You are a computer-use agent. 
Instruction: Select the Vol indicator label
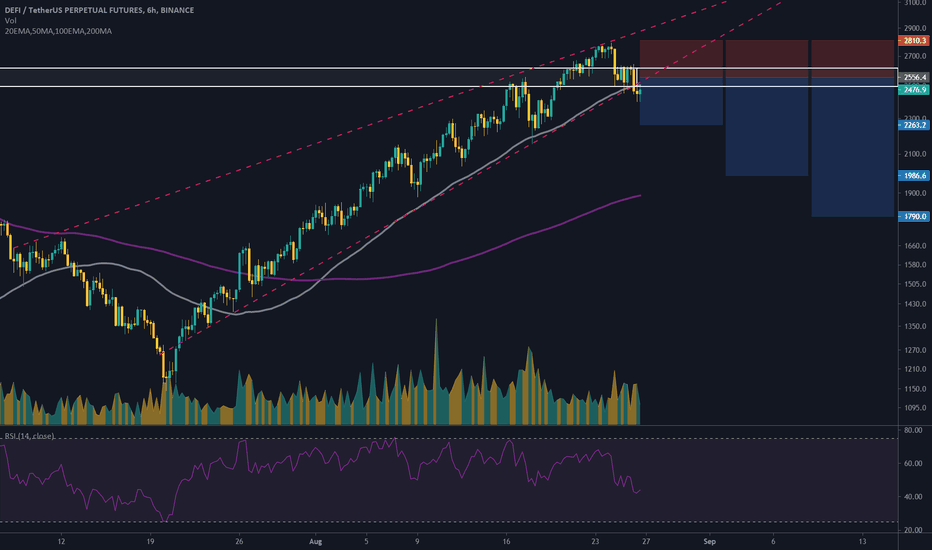point(11,21)
